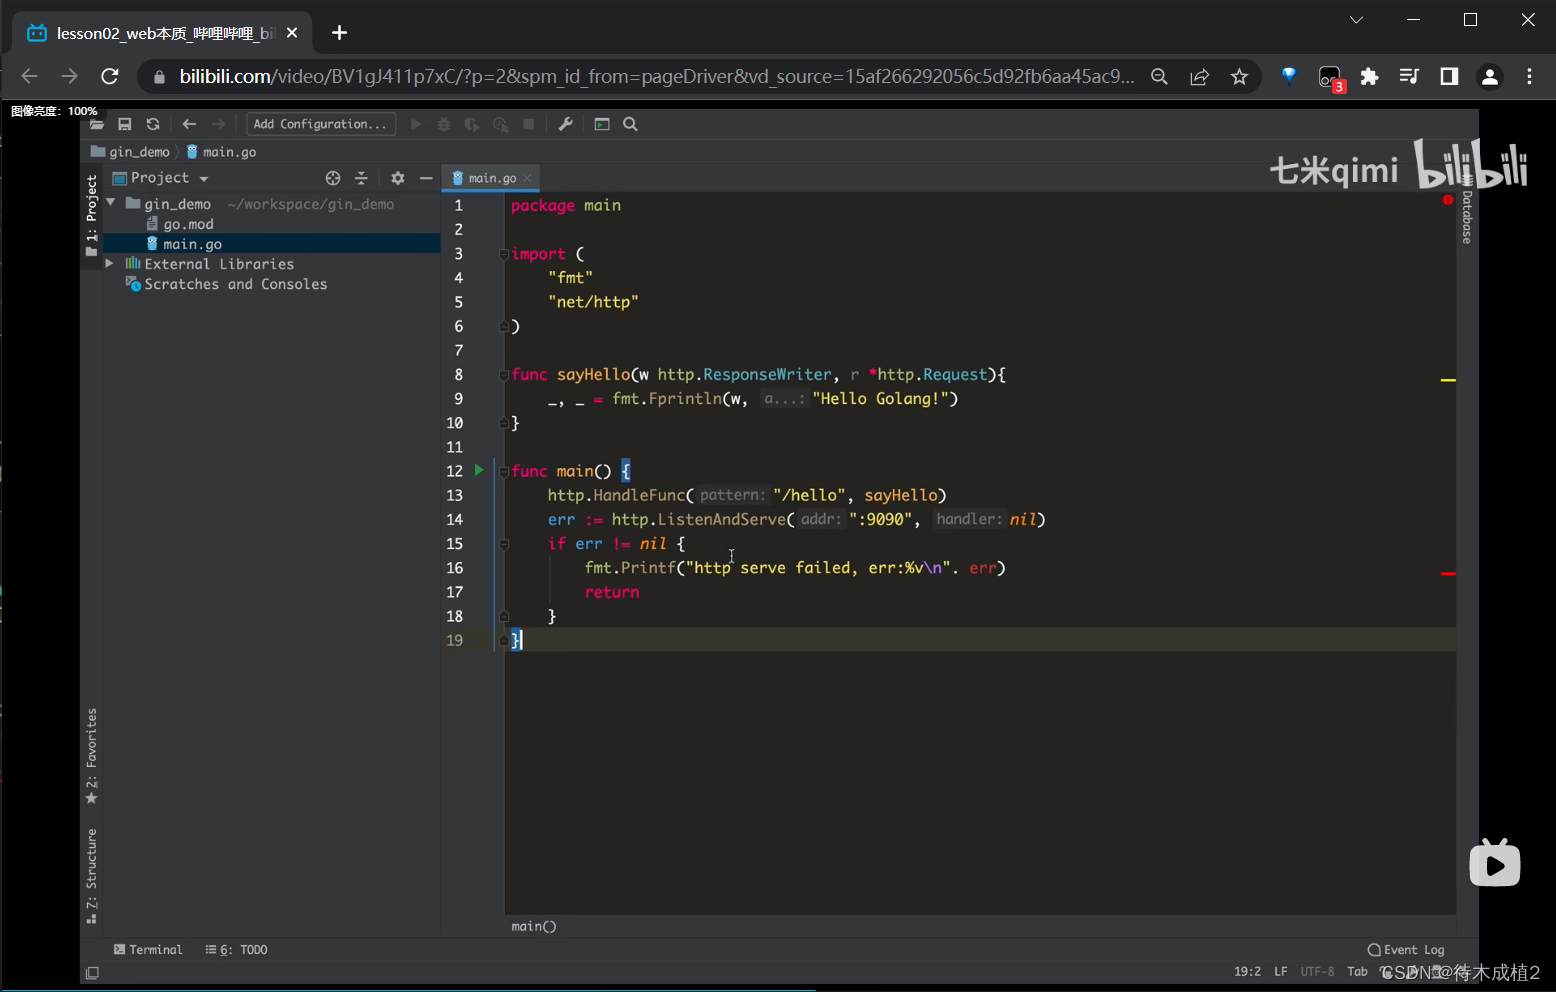The height and width of the screenshot is (992, 1556).
Task: Fold sayHello function at line 8
Action: coord(504,375)
